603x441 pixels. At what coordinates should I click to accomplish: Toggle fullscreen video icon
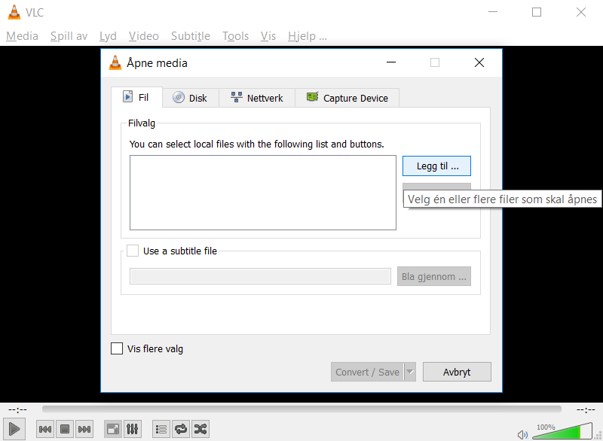pyautogui.click(x=113, y=429)
